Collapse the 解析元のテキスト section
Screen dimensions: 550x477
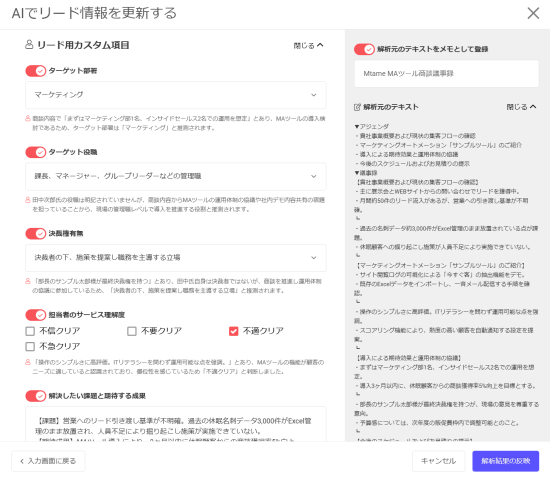coord(521,107)
